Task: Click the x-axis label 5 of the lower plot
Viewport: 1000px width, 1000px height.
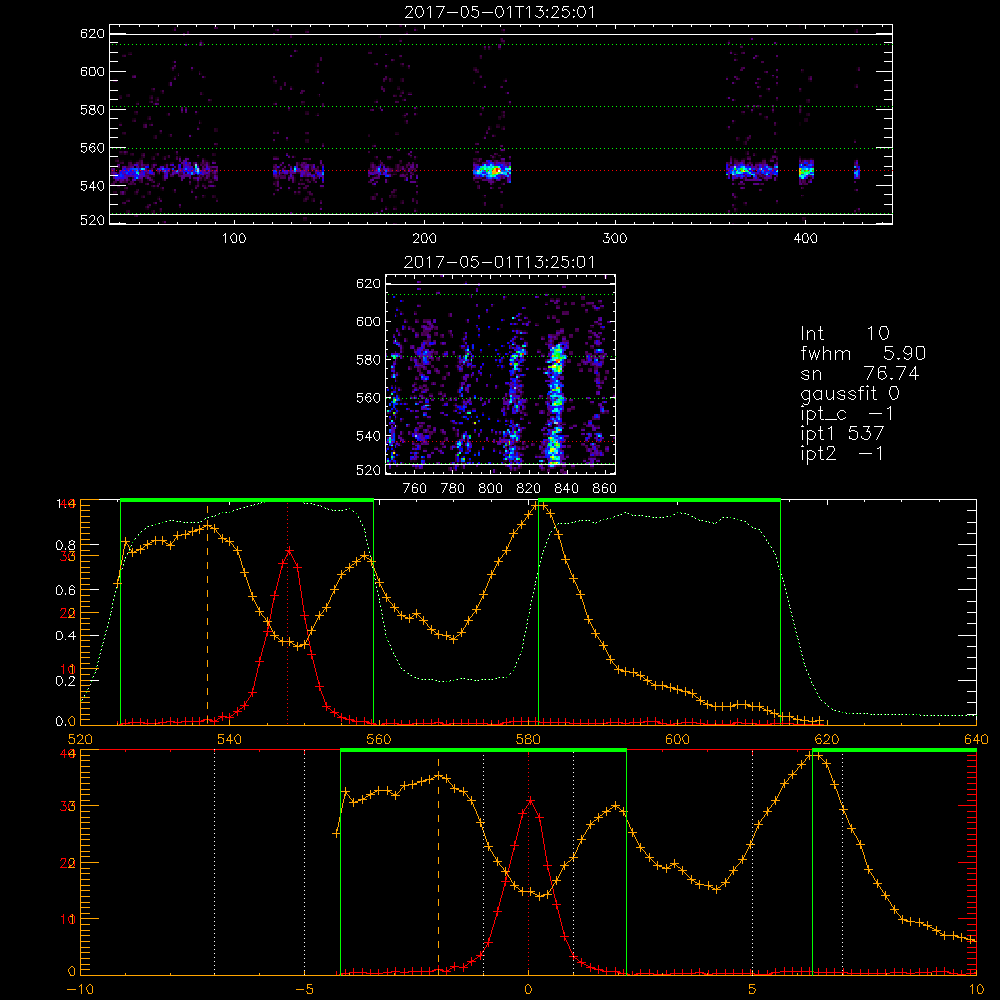Action: [752, 990]
